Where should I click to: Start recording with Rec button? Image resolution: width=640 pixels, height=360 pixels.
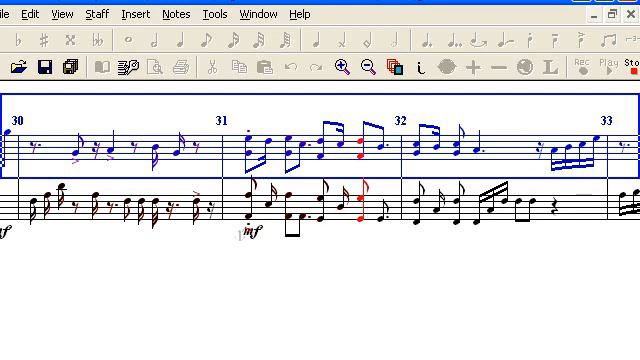582,67
